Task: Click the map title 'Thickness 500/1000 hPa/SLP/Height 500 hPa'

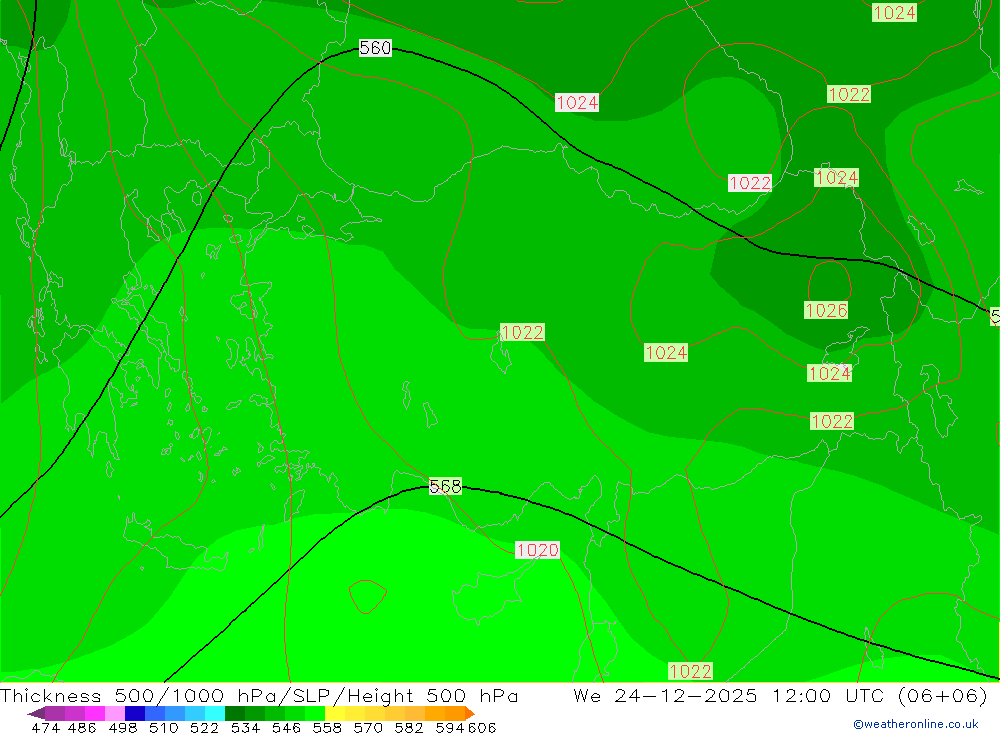Action: [259, 695]
